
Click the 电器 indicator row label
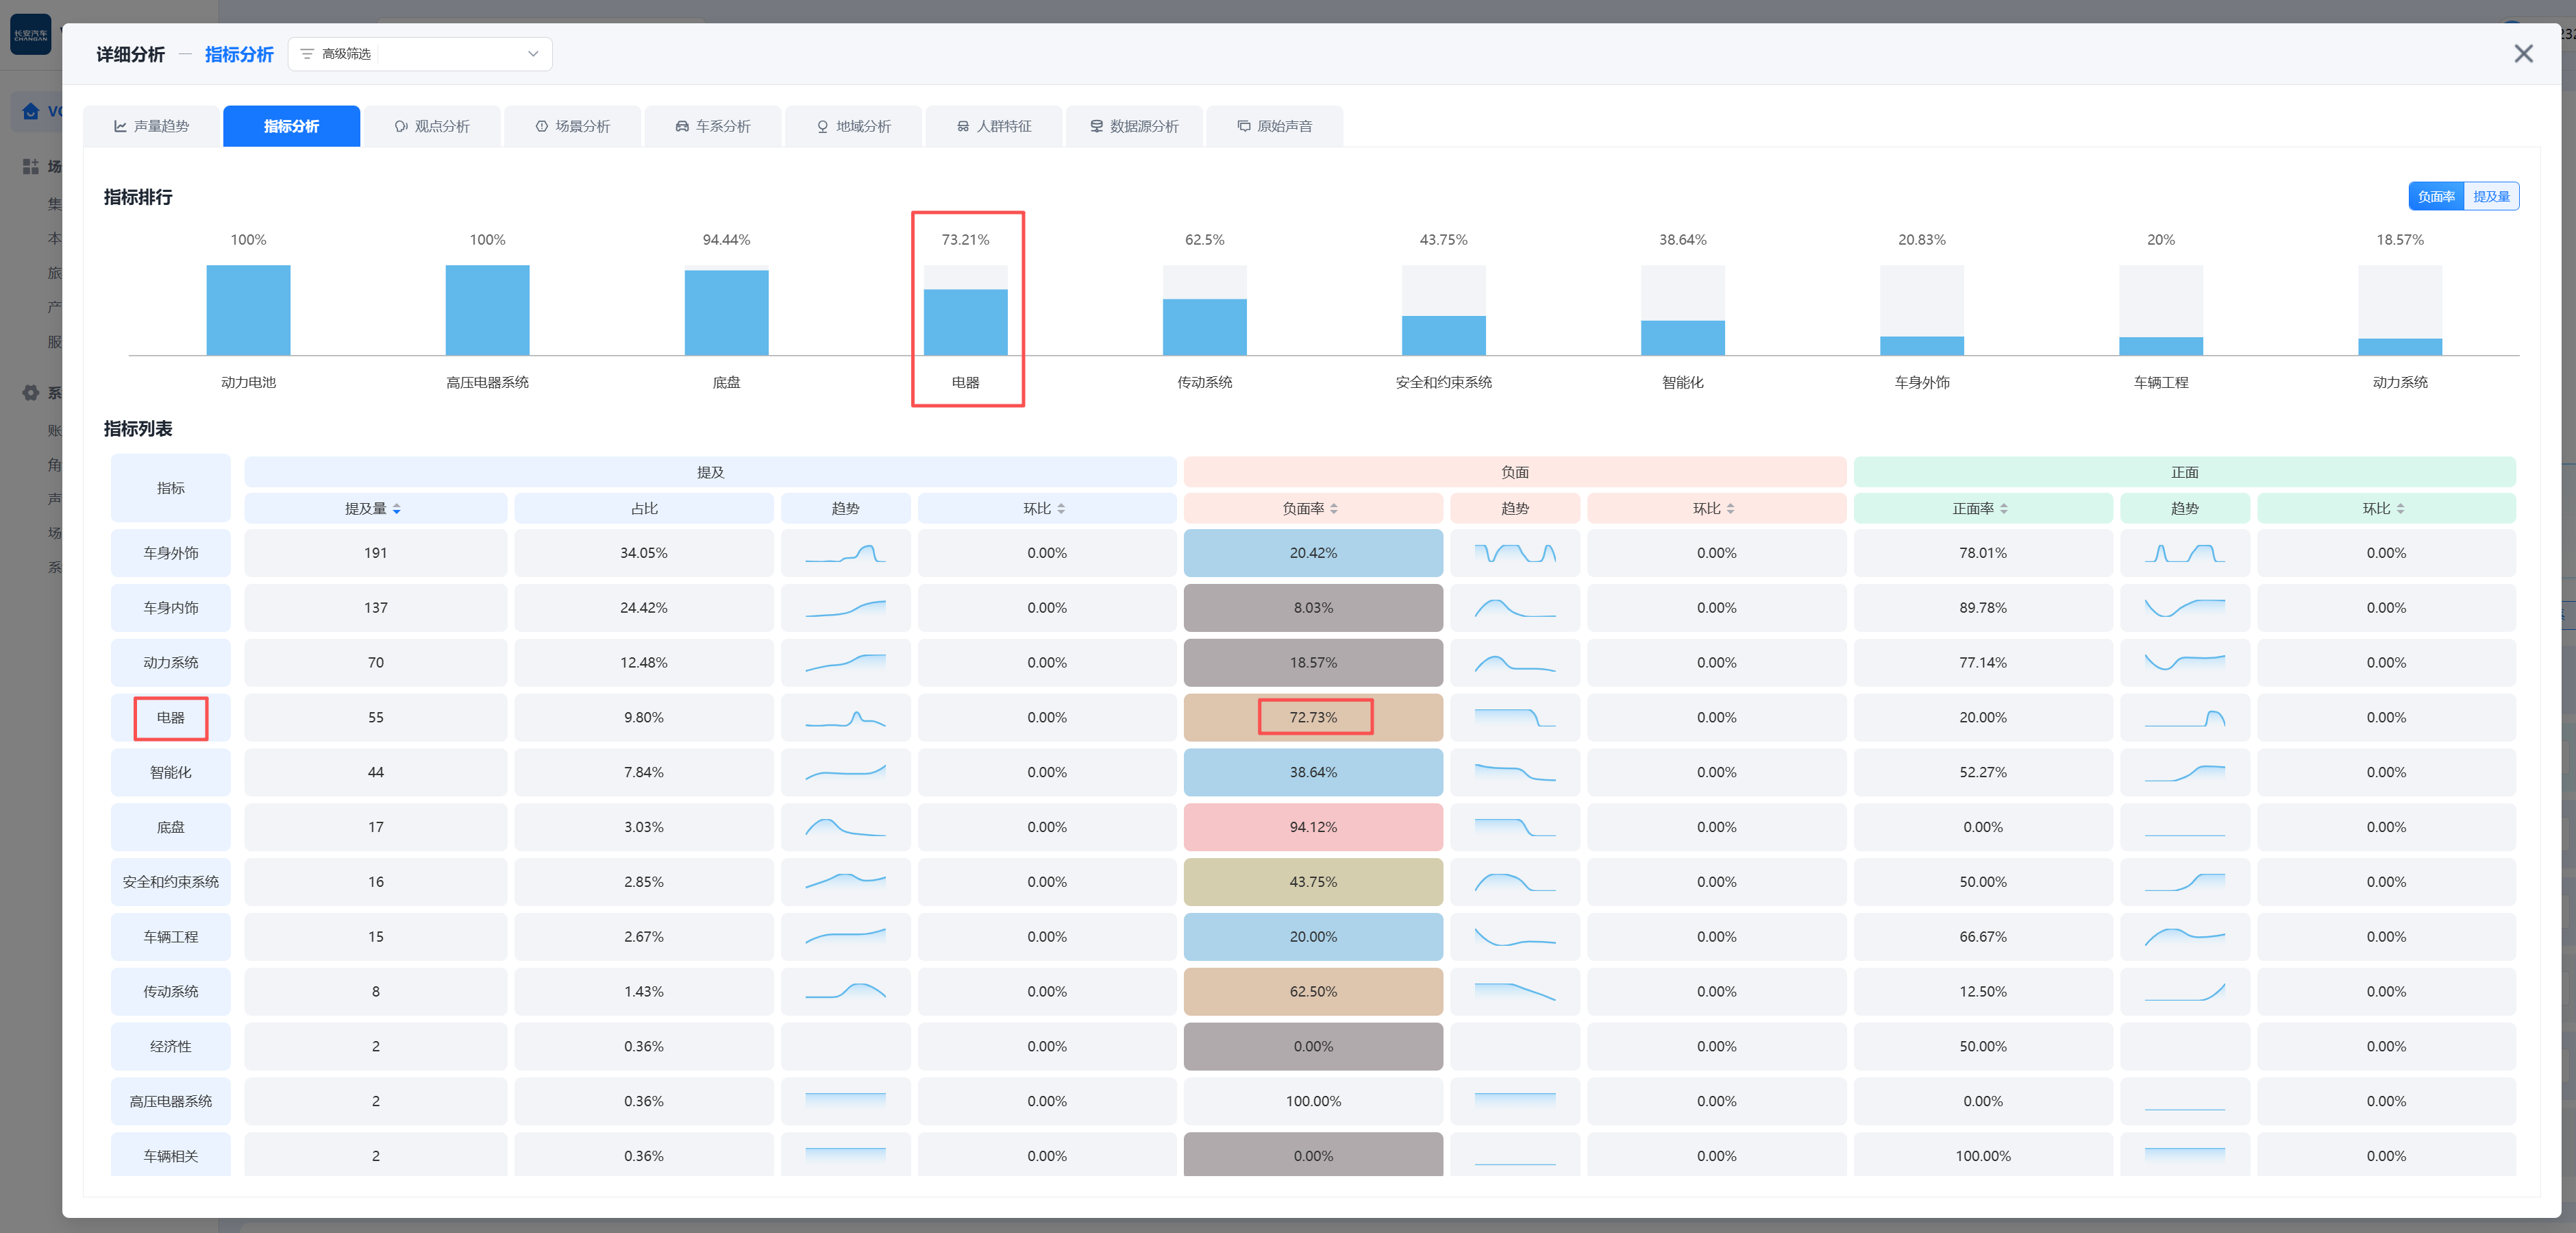pos(171,718)
